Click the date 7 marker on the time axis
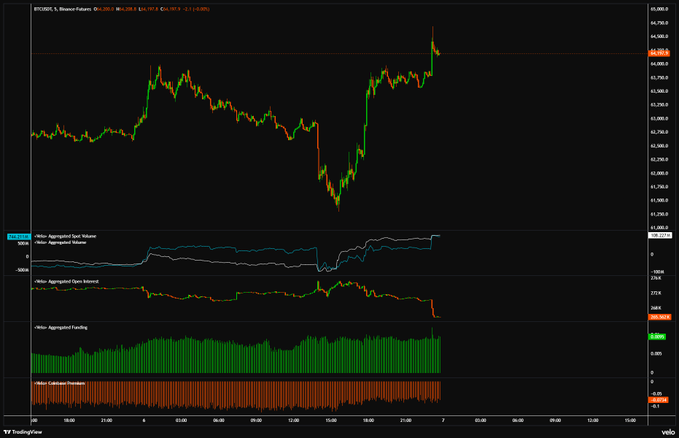 tap(443, 420)
